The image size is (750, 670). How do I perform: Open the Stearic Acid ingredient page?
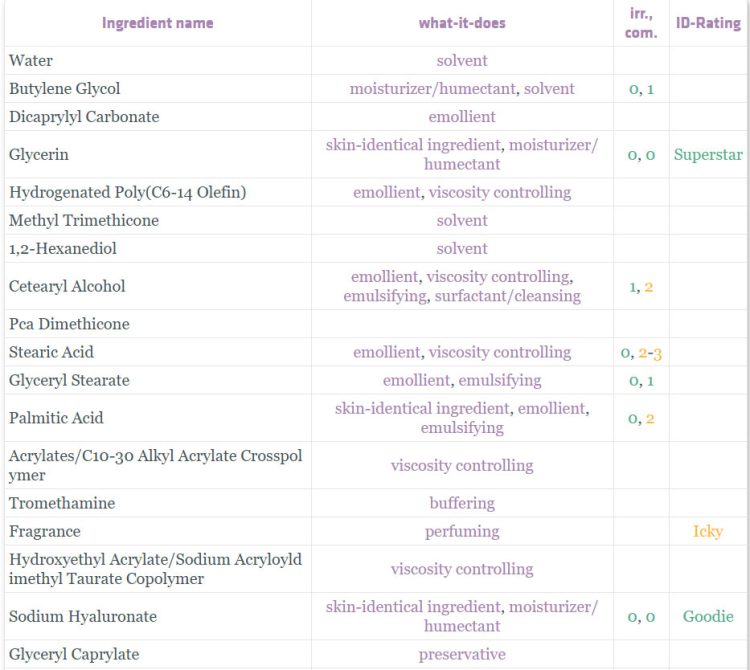point(51,352)
